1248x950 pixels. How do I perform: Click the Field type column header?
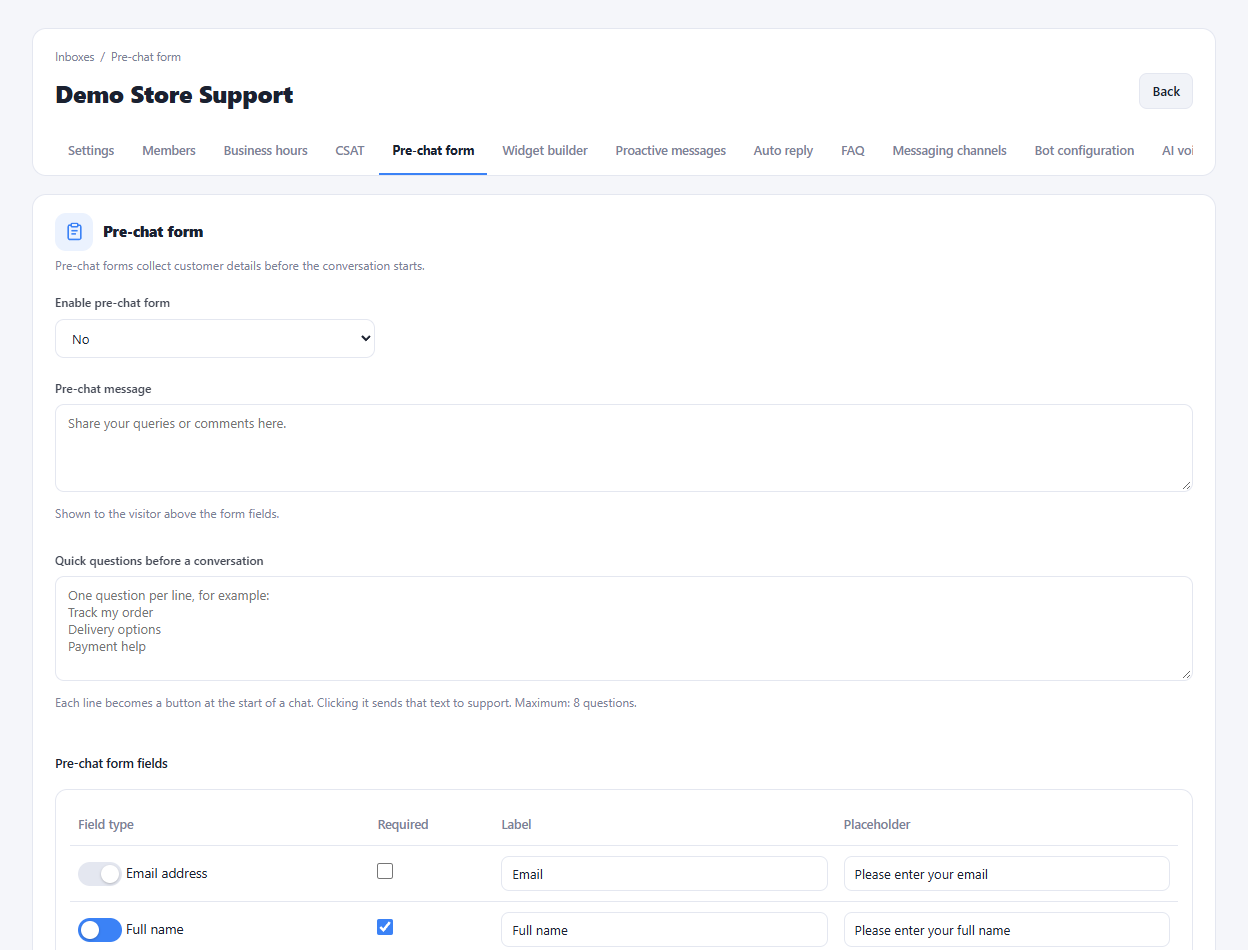[x=106, y=825]
